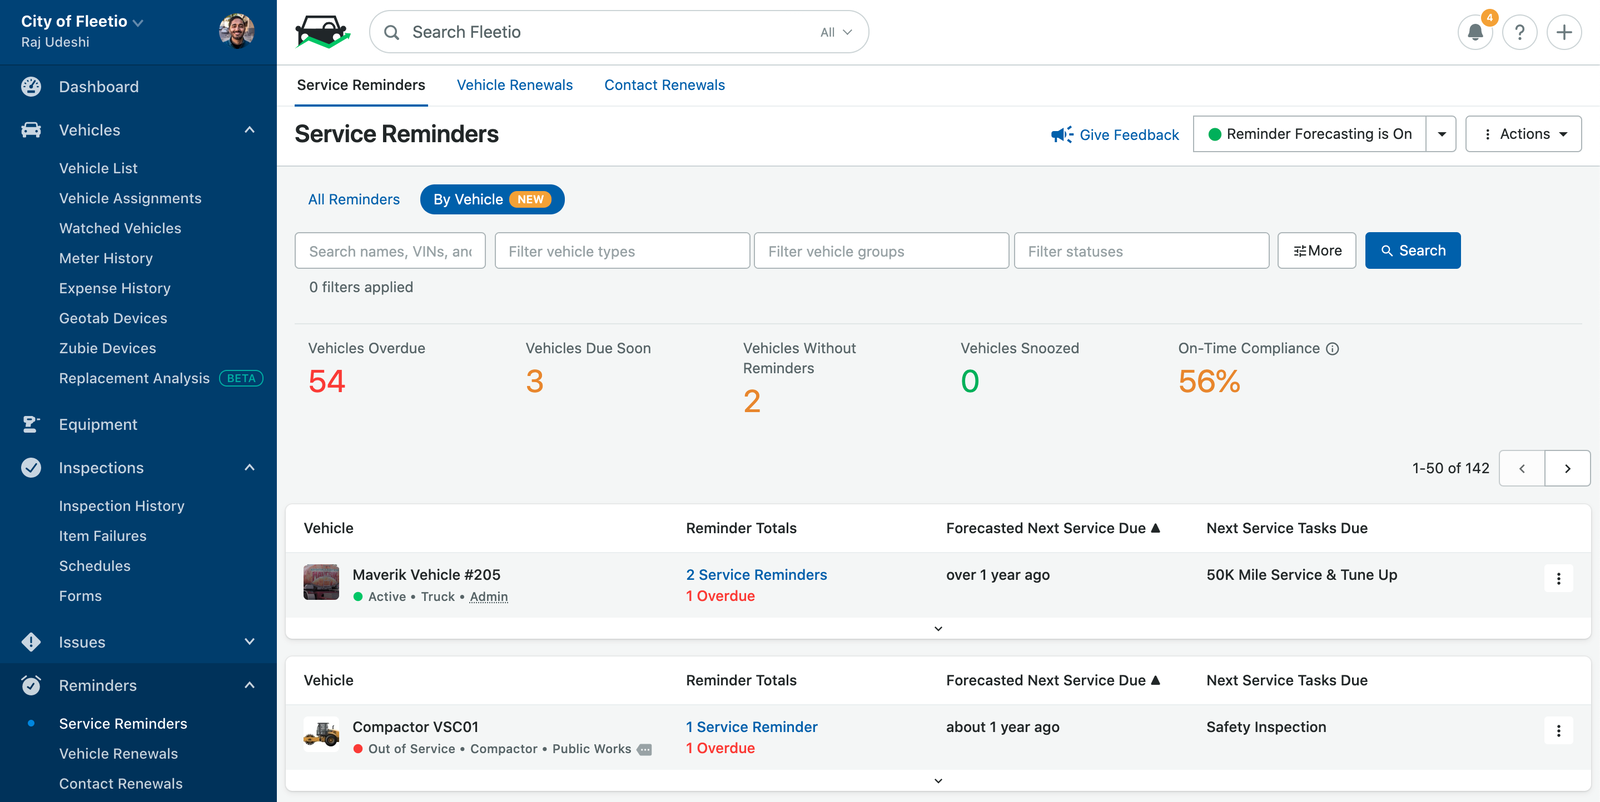
Task: Click Compactor VSC01 thumbnail
Action: [321, 734]
